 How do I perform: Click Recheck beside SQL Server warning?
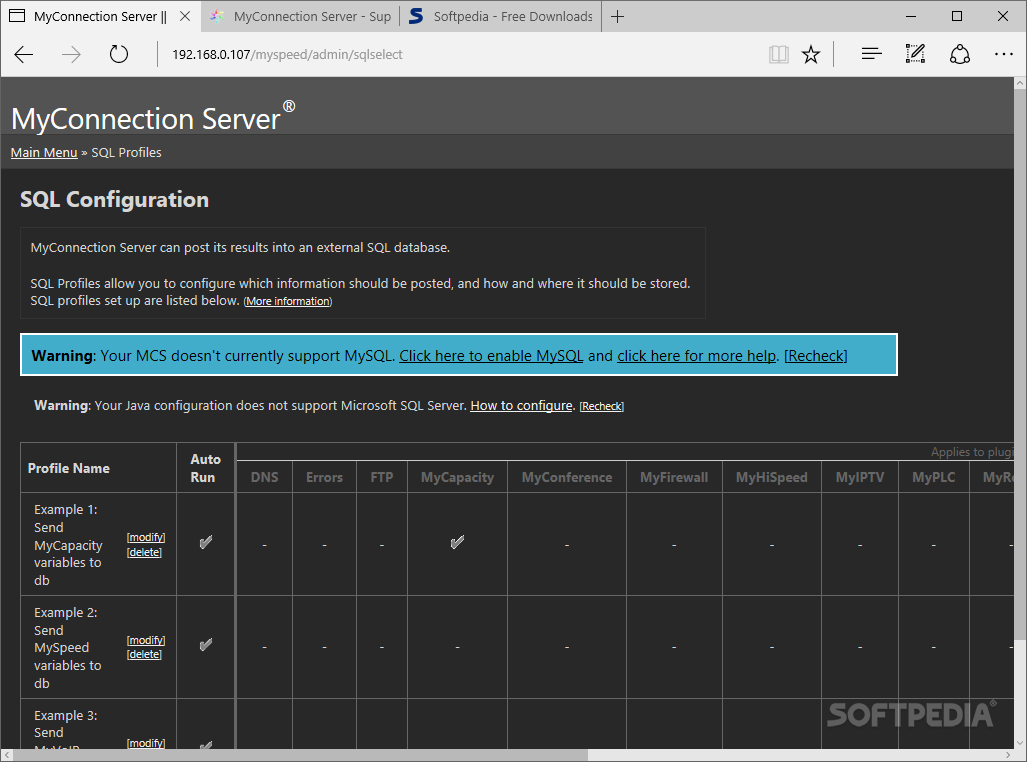tap(601, 406)
